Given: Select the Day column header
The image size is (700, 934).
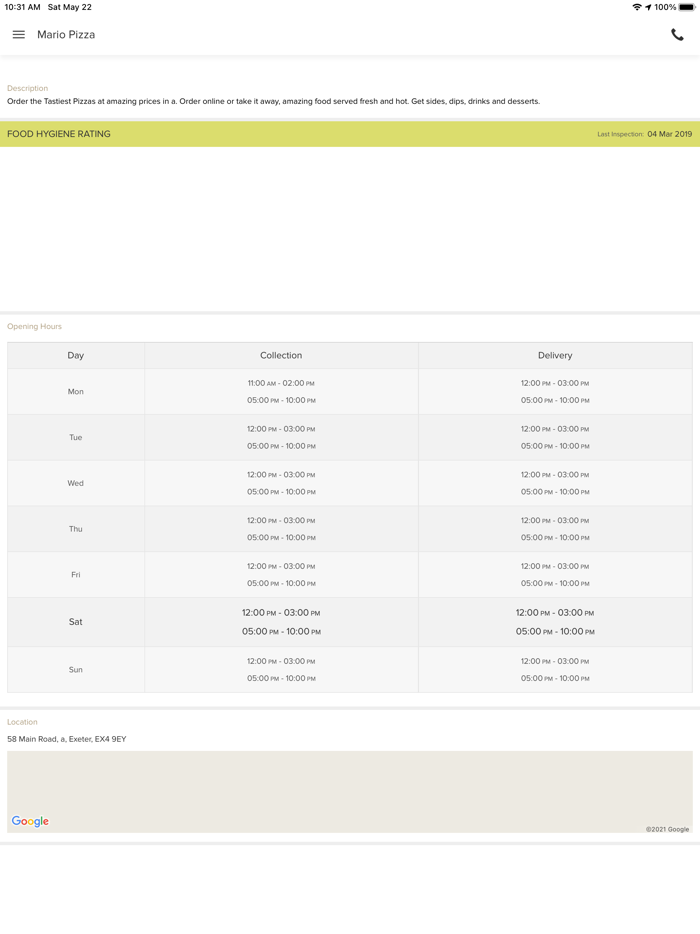Looking at the screenshot, I should click(76, 355).
